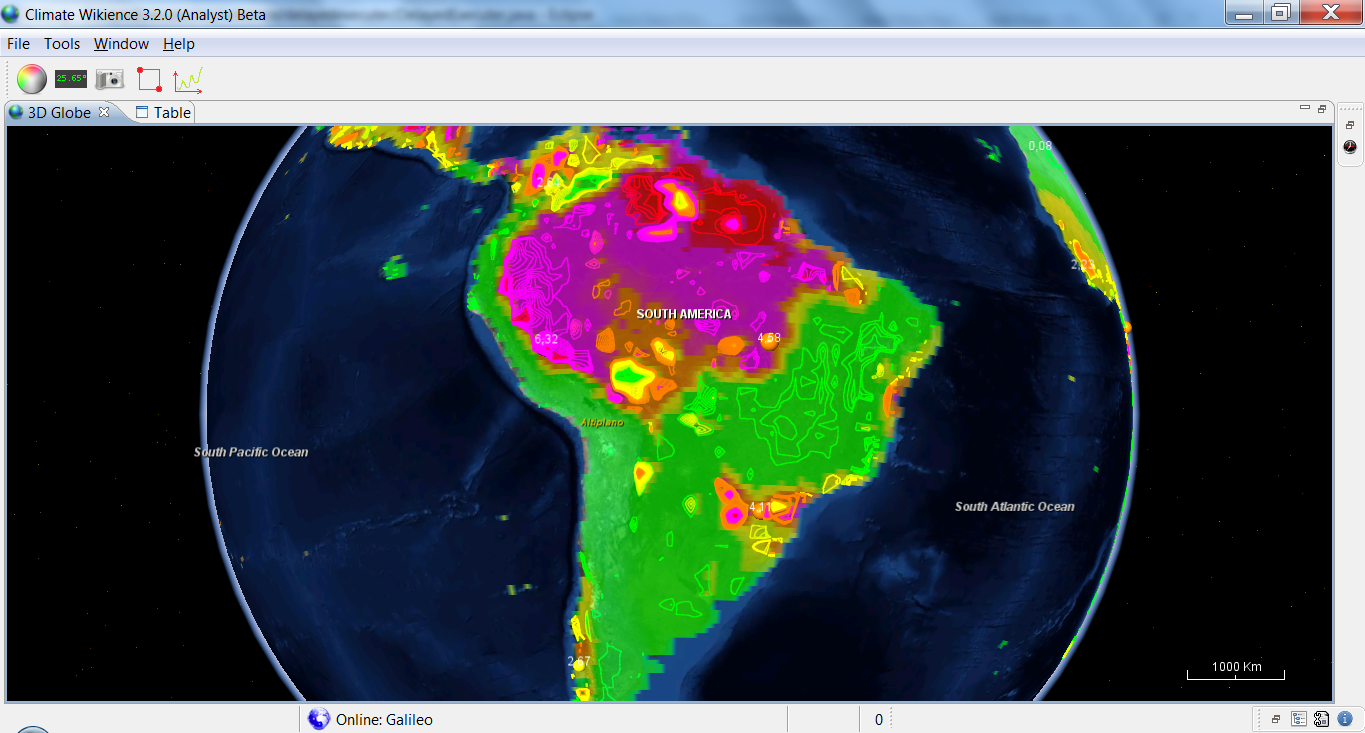Open the File menu
Screen dimensions: 1365x733
tap(18, 44)
